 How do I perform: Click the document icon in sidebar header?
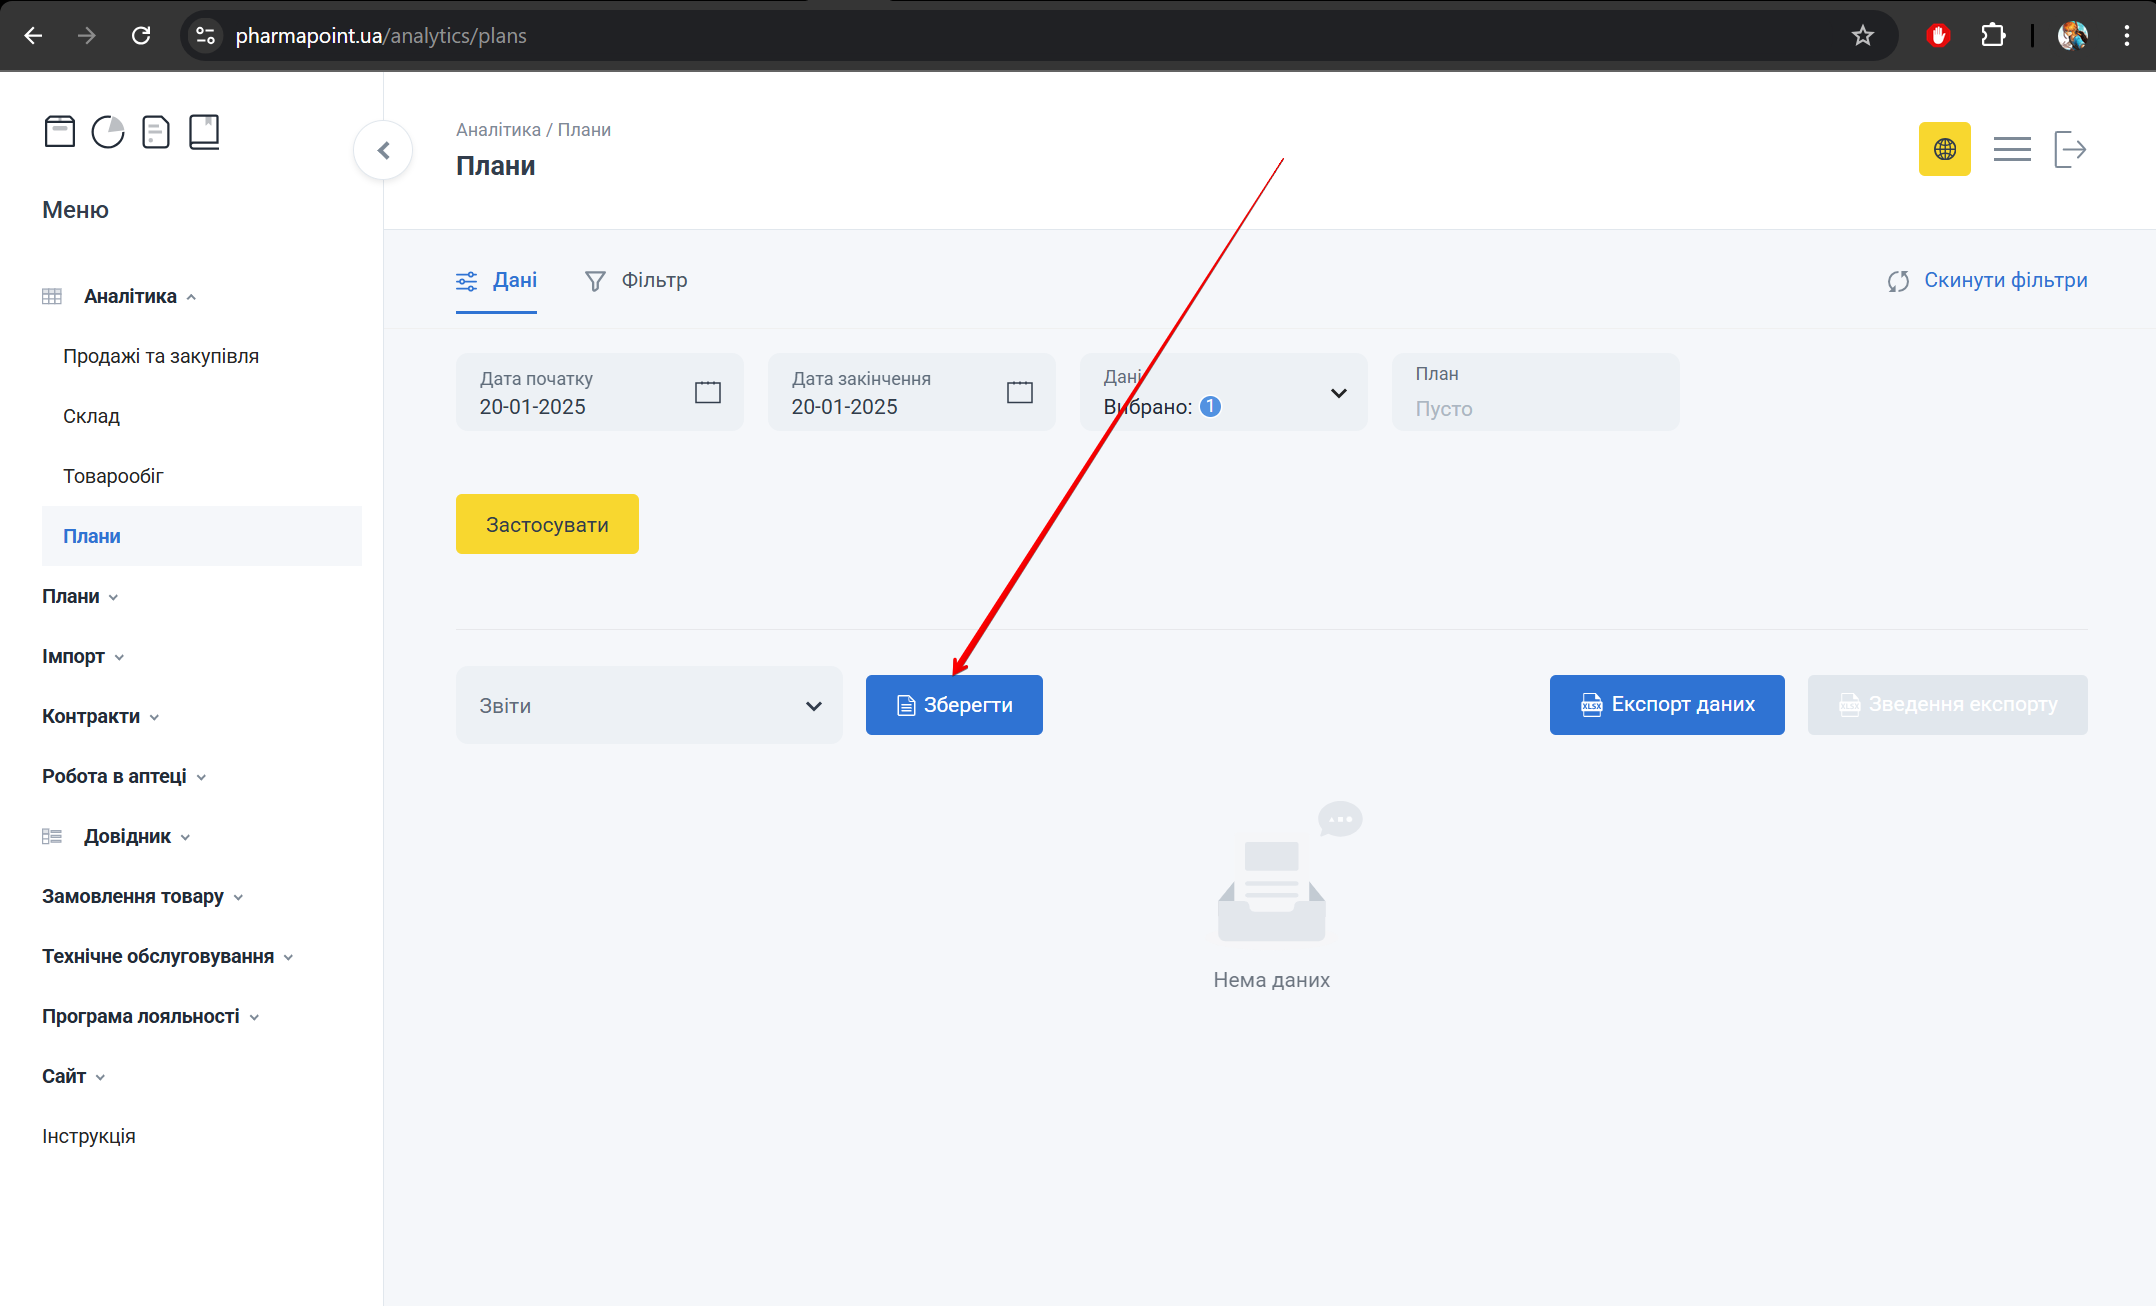tap(156, 132)
